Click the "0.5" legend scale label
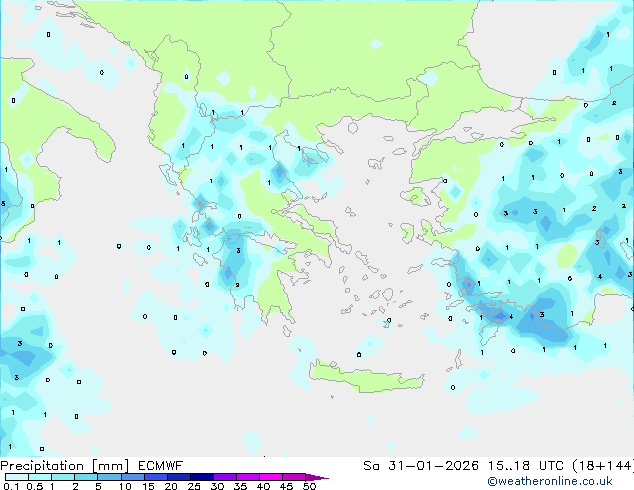Viewport: 634px width, 490px height. [35, 486]
